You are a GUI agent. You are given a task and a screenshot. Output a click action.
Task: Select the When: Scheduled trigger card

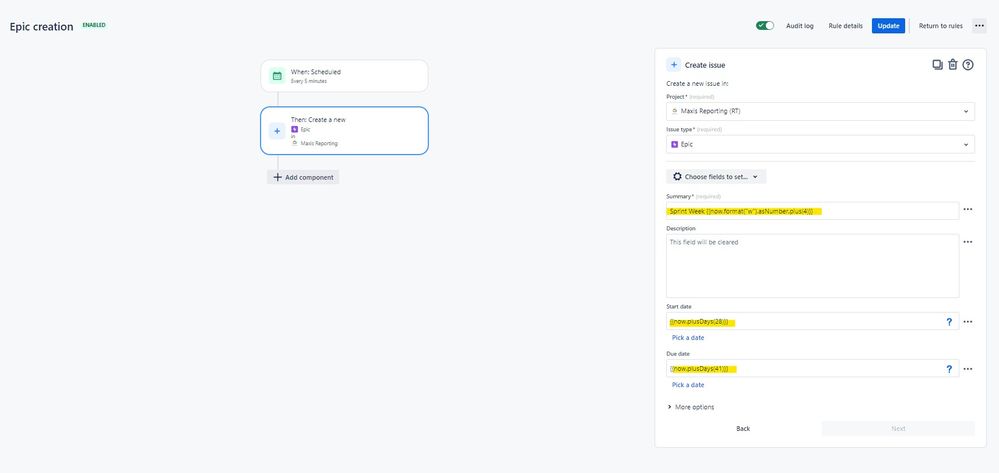tap(344, 76)
